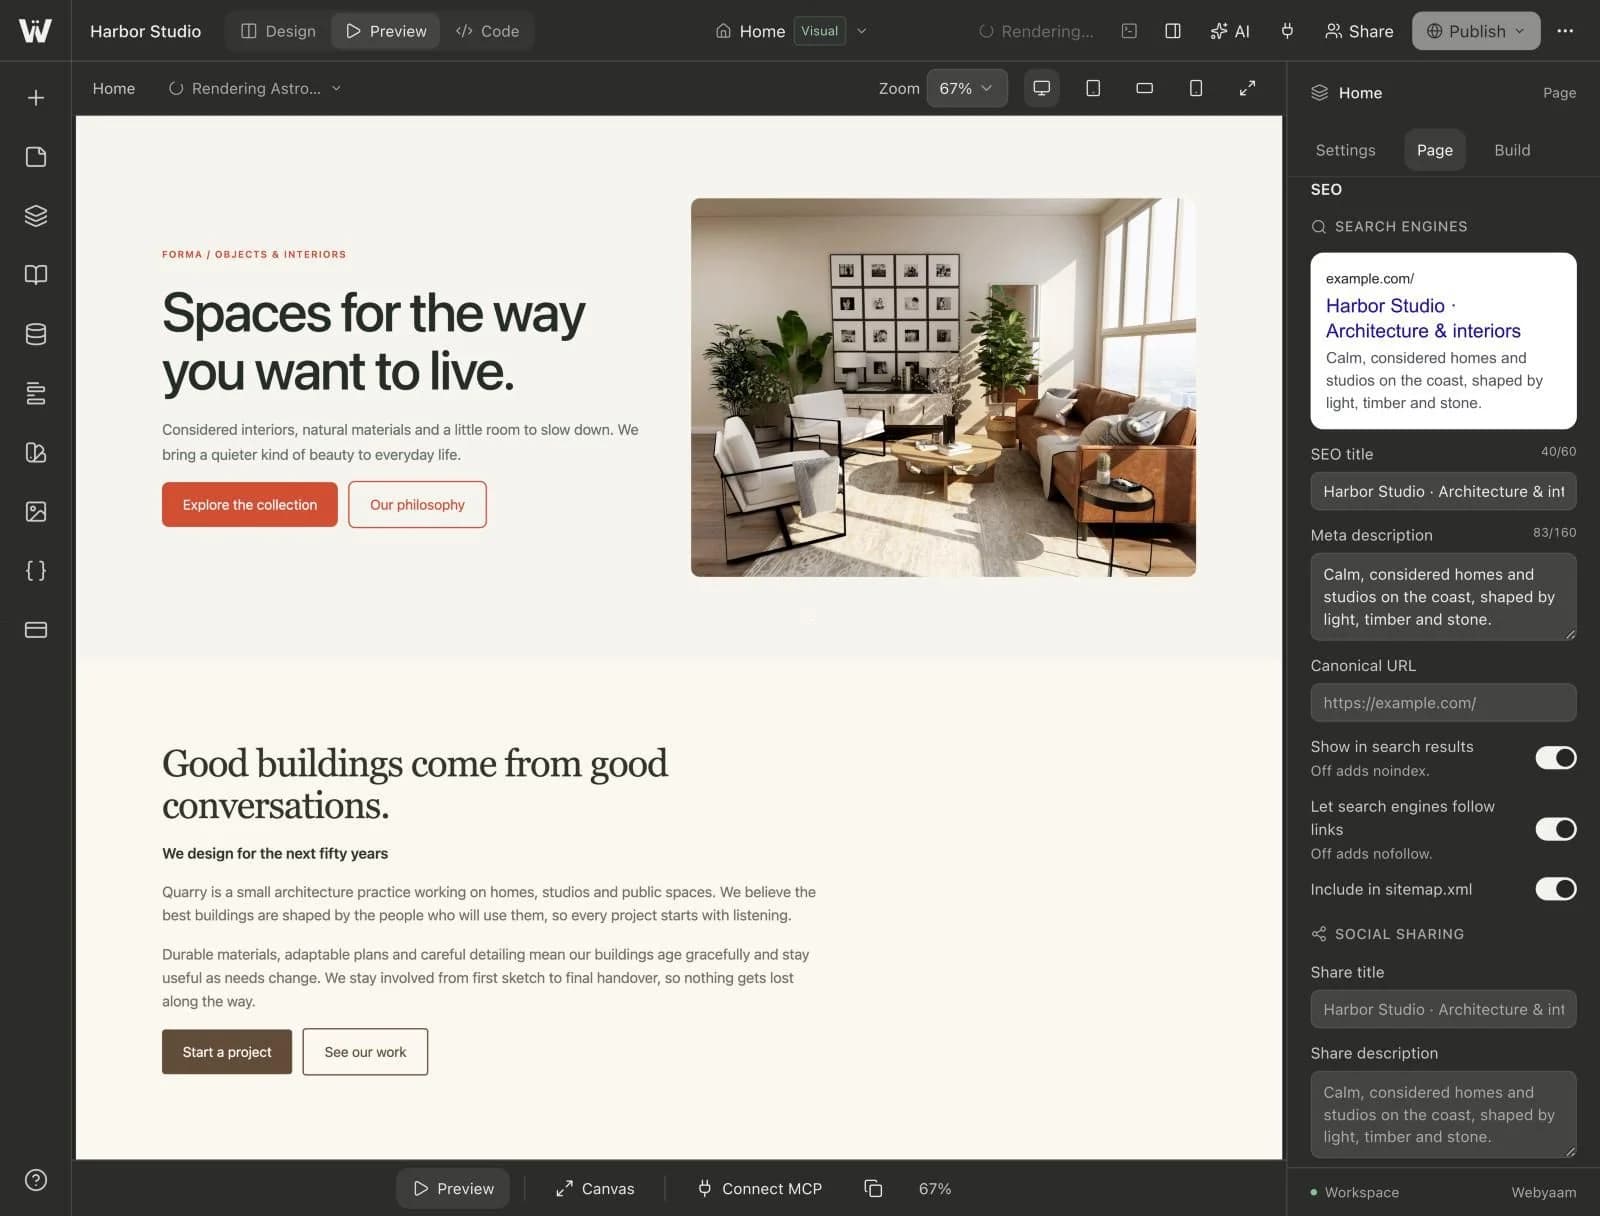The height and width of the screenshot is (1216, 1600).
Task: Click the plus add element icon
Action: 36,98
